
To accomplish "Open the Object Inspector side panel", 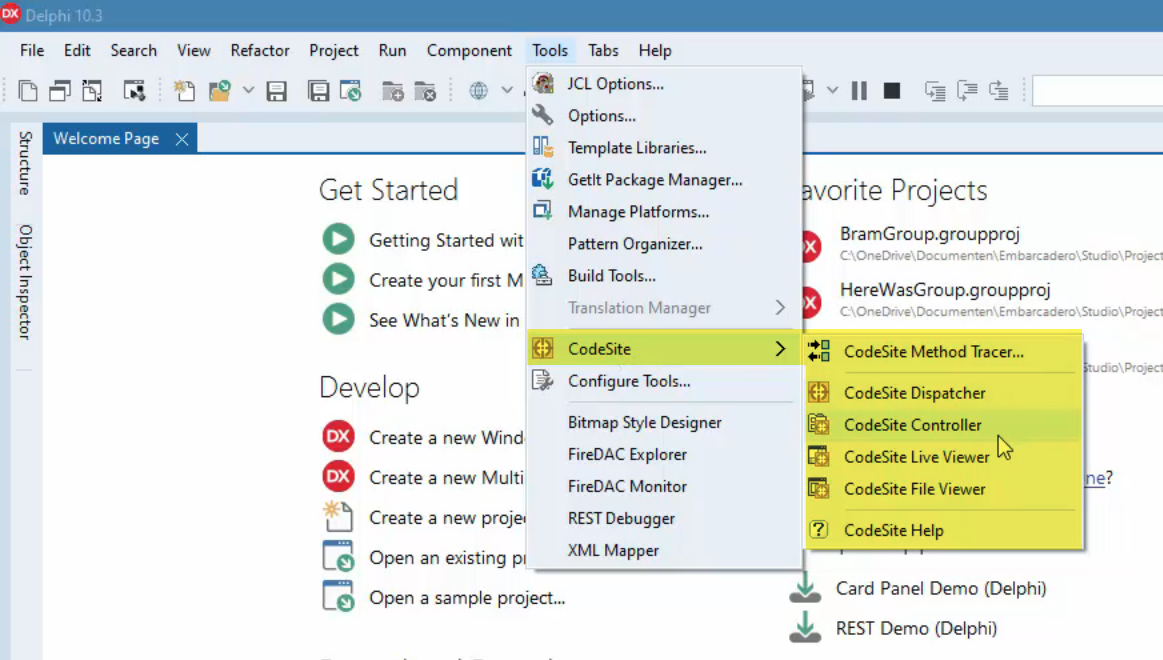I will (24, 282).
